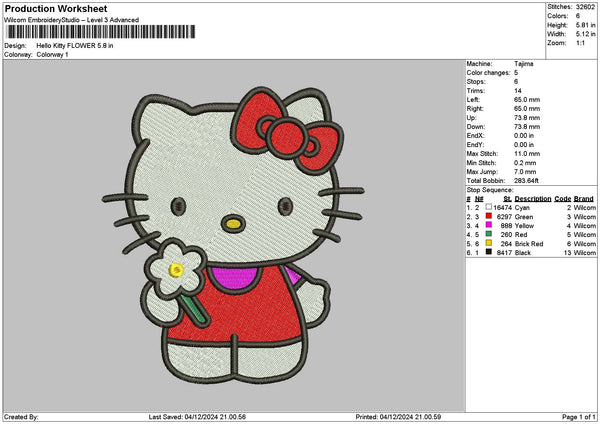
Task: Click the Stitches value '32602'
Action: 585,7
